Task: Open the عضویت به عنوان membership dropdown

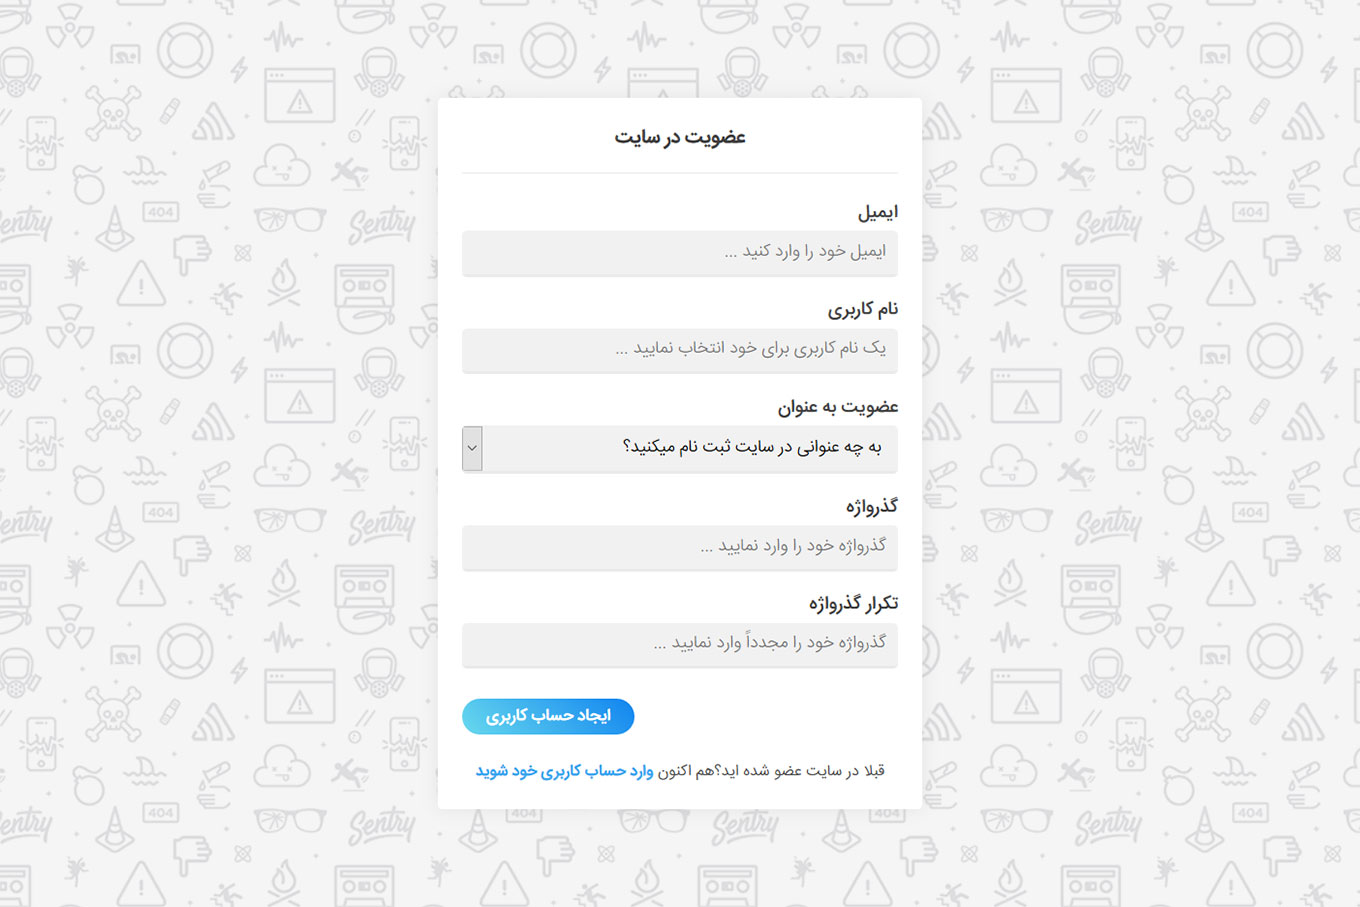Action: pos(679,448)
